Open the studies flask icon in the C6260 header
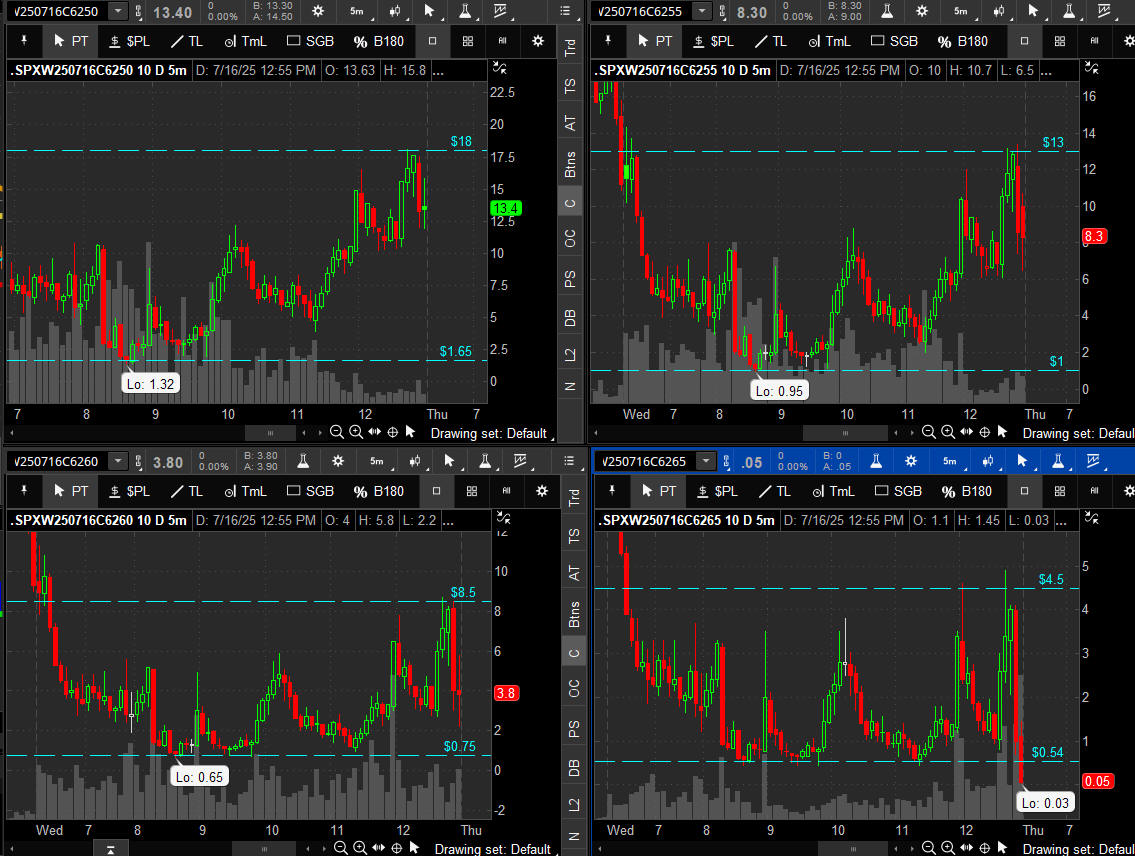 (300, 461)
